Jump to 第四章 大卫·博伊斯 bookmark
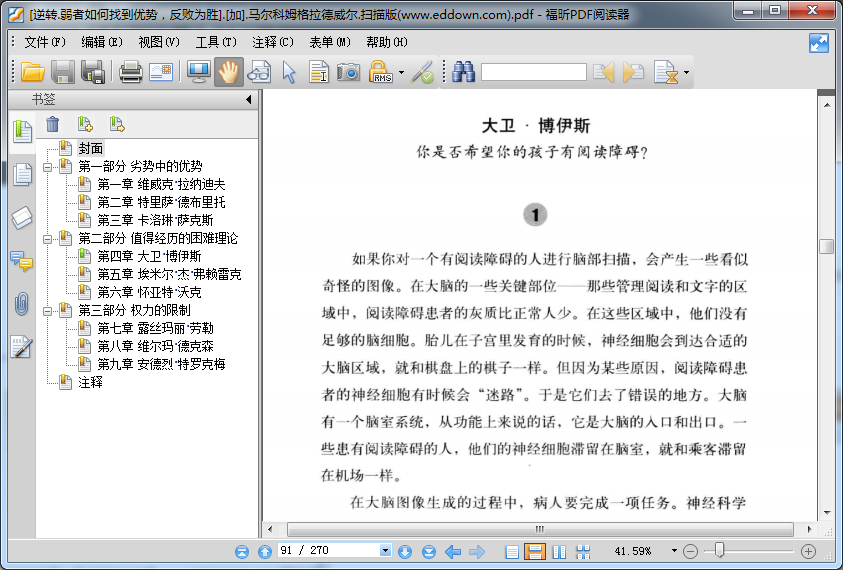The image size is (843, 570). pyautogui.click(x=149, y=256)
